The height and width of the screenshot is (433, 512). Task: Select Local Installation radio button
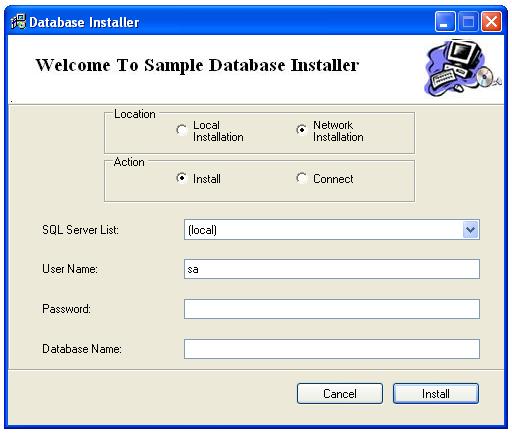click(x=182, y=130)
